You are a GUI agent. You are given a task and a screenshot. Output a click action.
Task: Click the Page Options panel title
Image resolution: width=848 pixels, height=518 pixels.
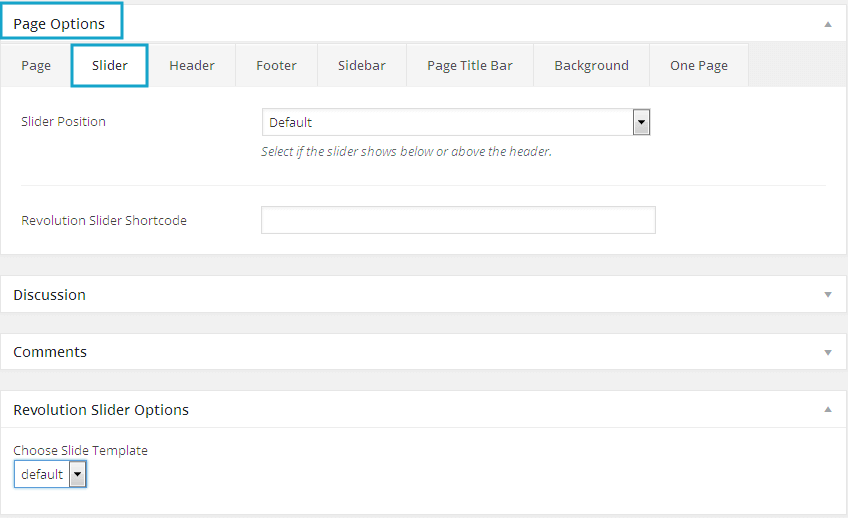coord(59,24)
